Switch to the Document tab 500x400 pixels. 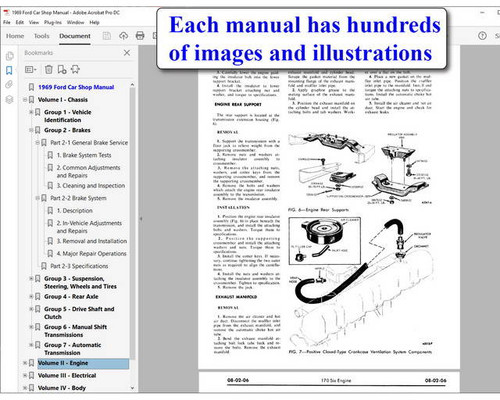(x=75, y=36)
